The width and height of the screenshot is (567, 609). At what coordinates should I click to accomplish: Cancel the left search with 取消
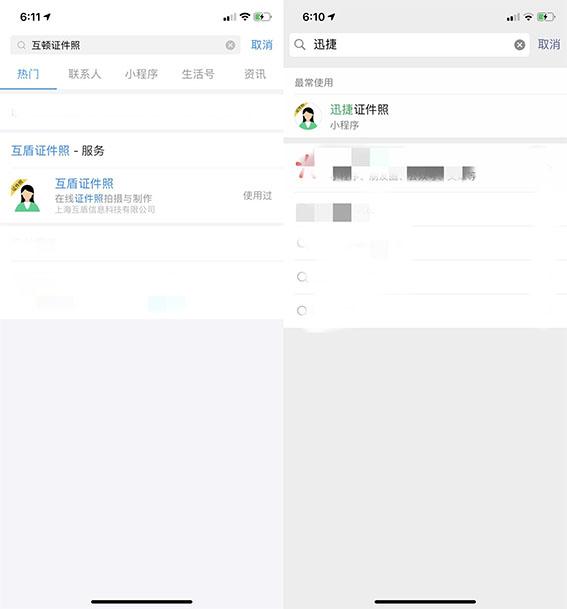[262, 45]
